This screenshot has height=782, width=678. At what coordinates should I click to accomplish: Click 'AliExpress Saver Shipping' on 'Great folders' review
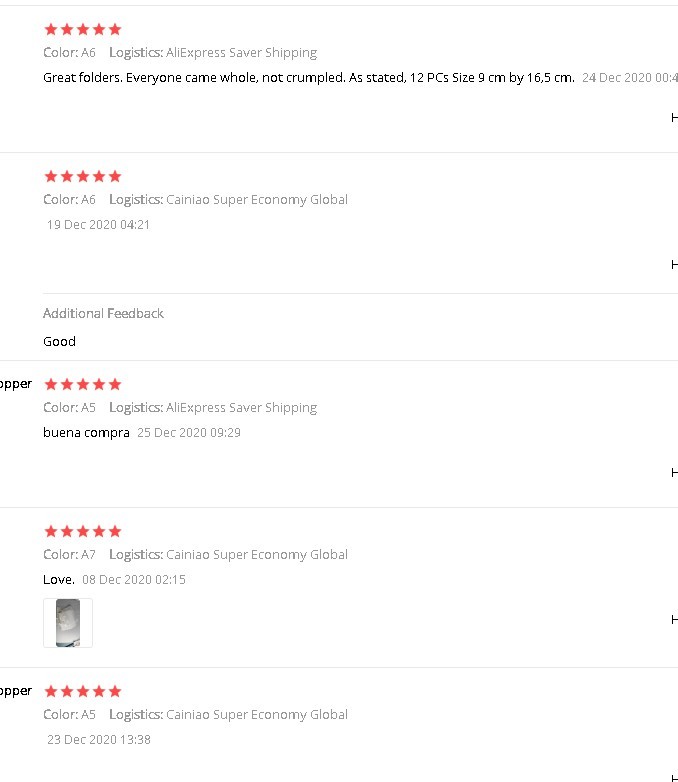[x=241, y=52]
